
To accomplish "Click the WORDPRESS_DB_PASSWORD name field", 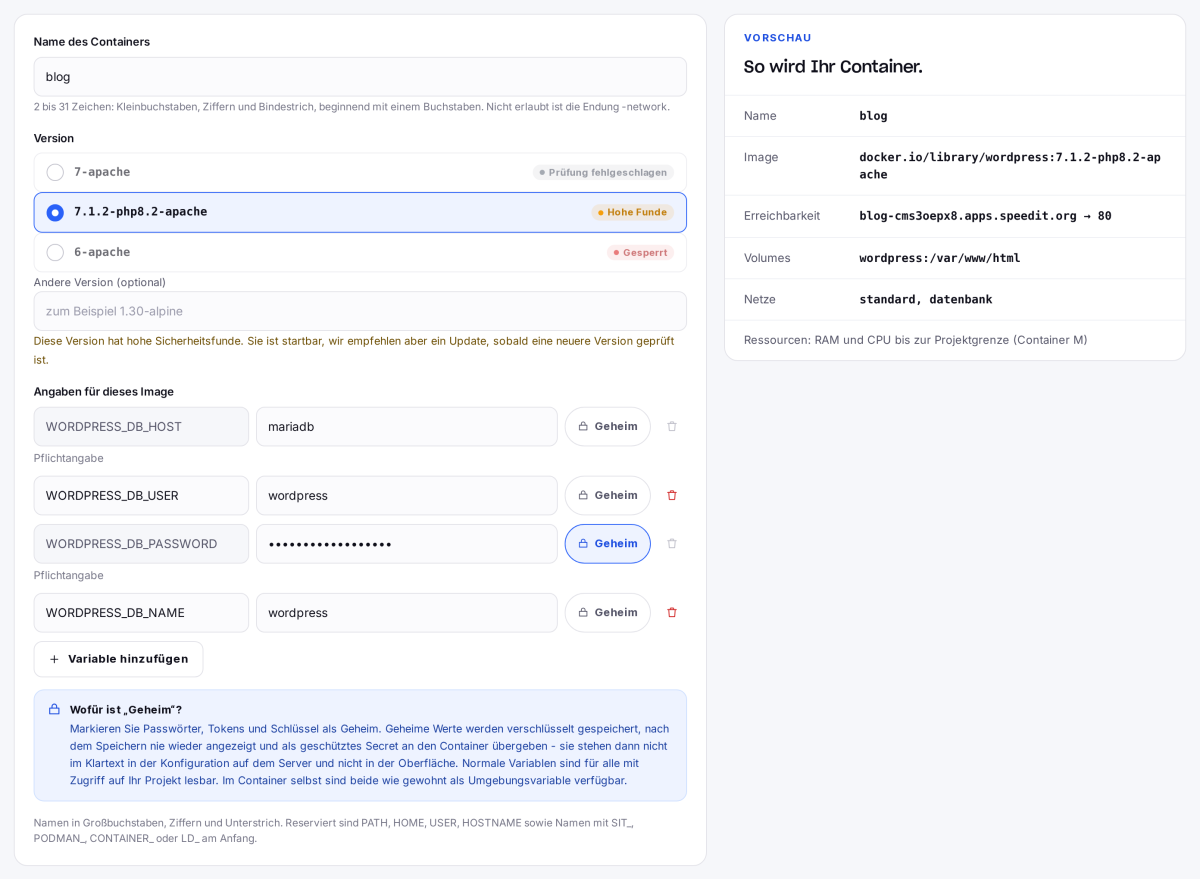I will coord(141,543).
